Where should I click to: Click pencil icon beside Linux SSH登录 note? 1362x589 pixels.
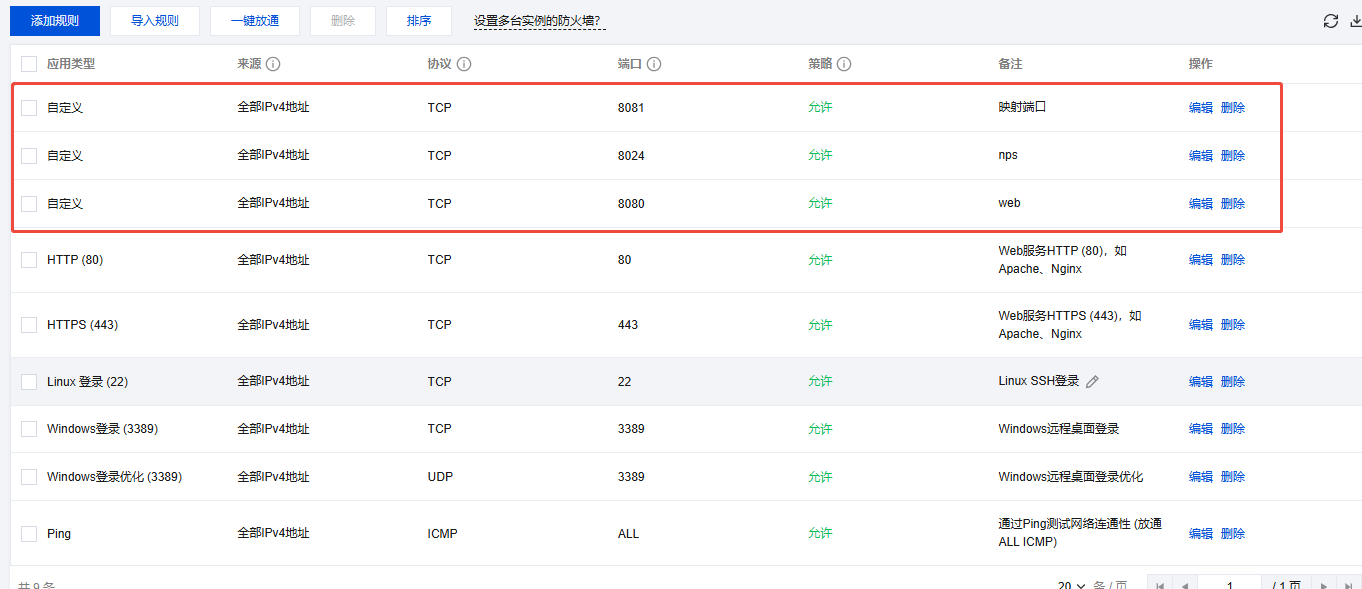[1092, 381]
